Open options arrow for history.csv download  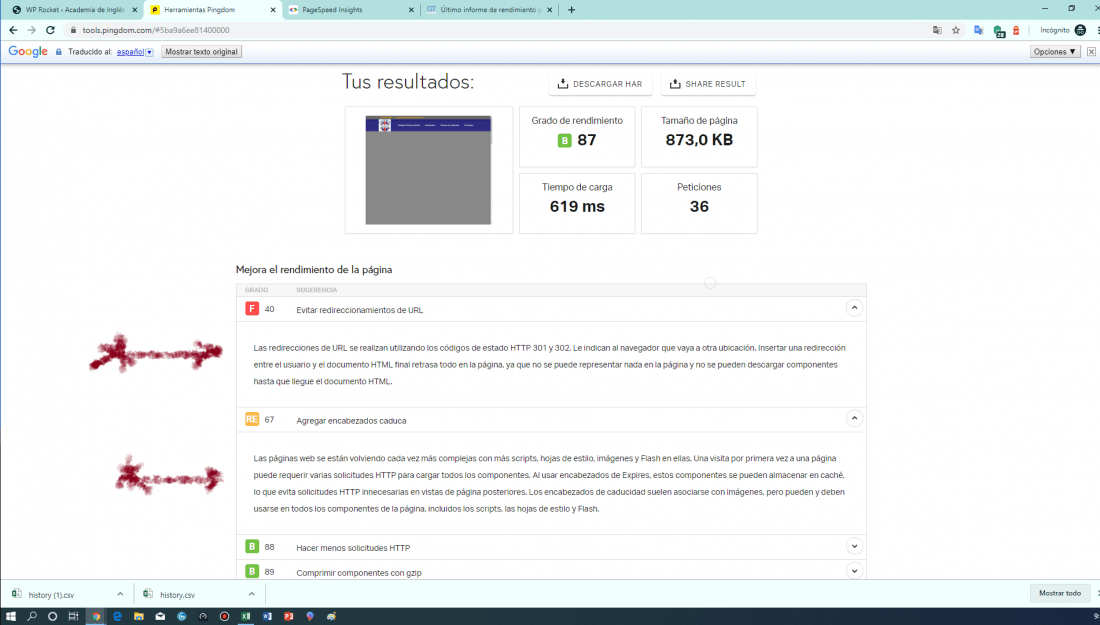(x=251, y=594)
